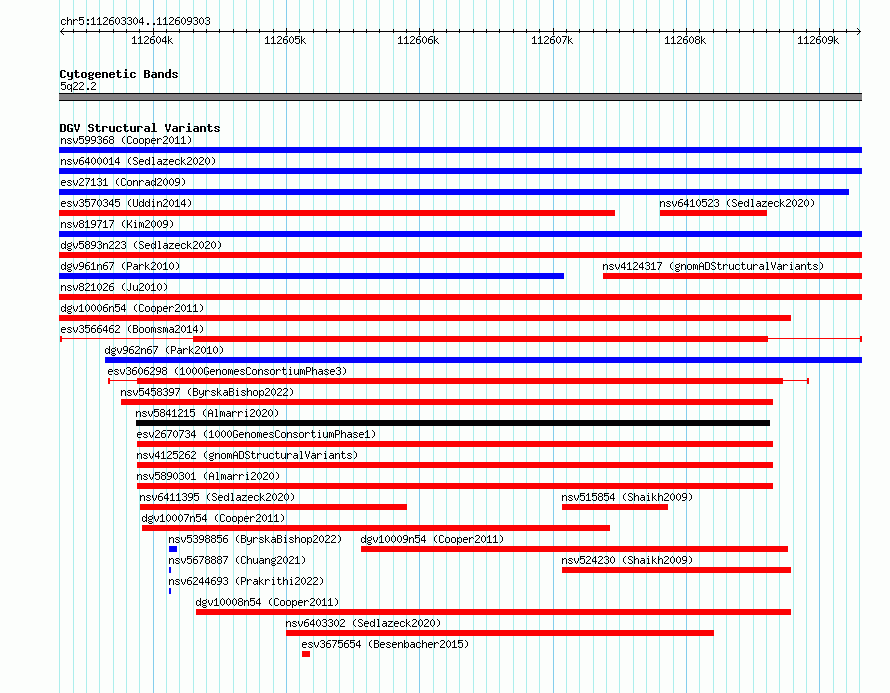Select esv3606298 (1000GenomesConsortiumPhase3) label
Image resolution: width=890 pixels, height=693 pixels.
point(227,371)
